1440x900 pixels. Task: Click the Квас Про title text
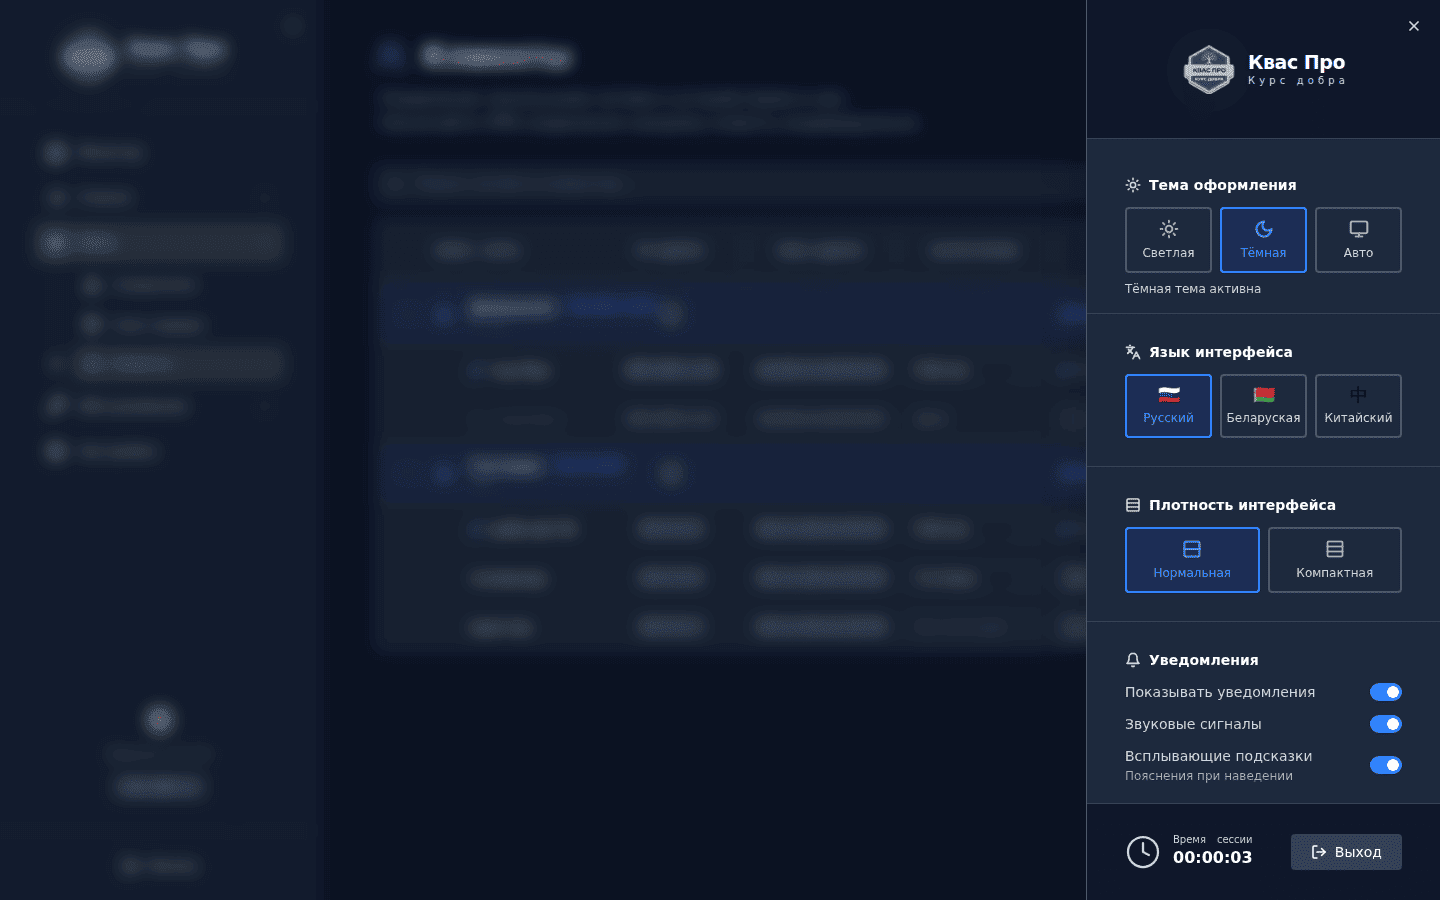[x=1297, y=62]
